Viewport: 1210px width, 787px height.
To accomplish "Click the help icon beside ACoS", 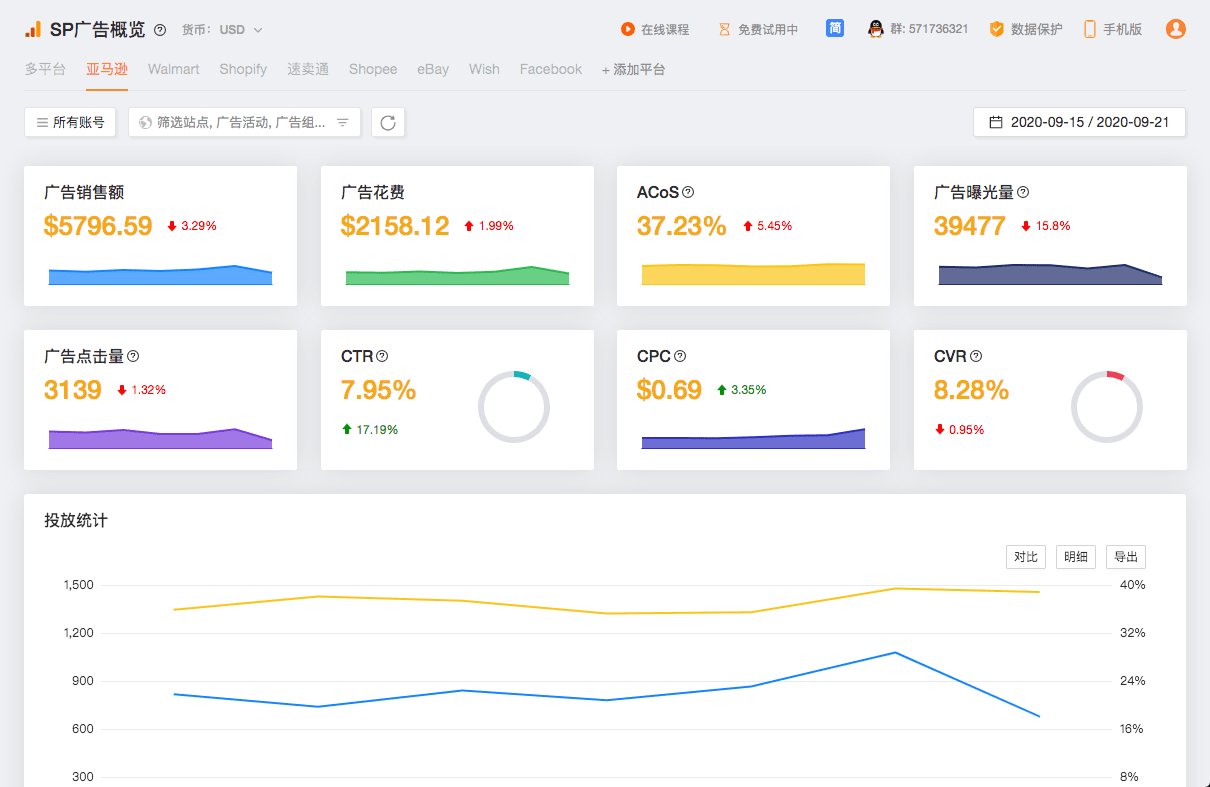I will 688,192.
